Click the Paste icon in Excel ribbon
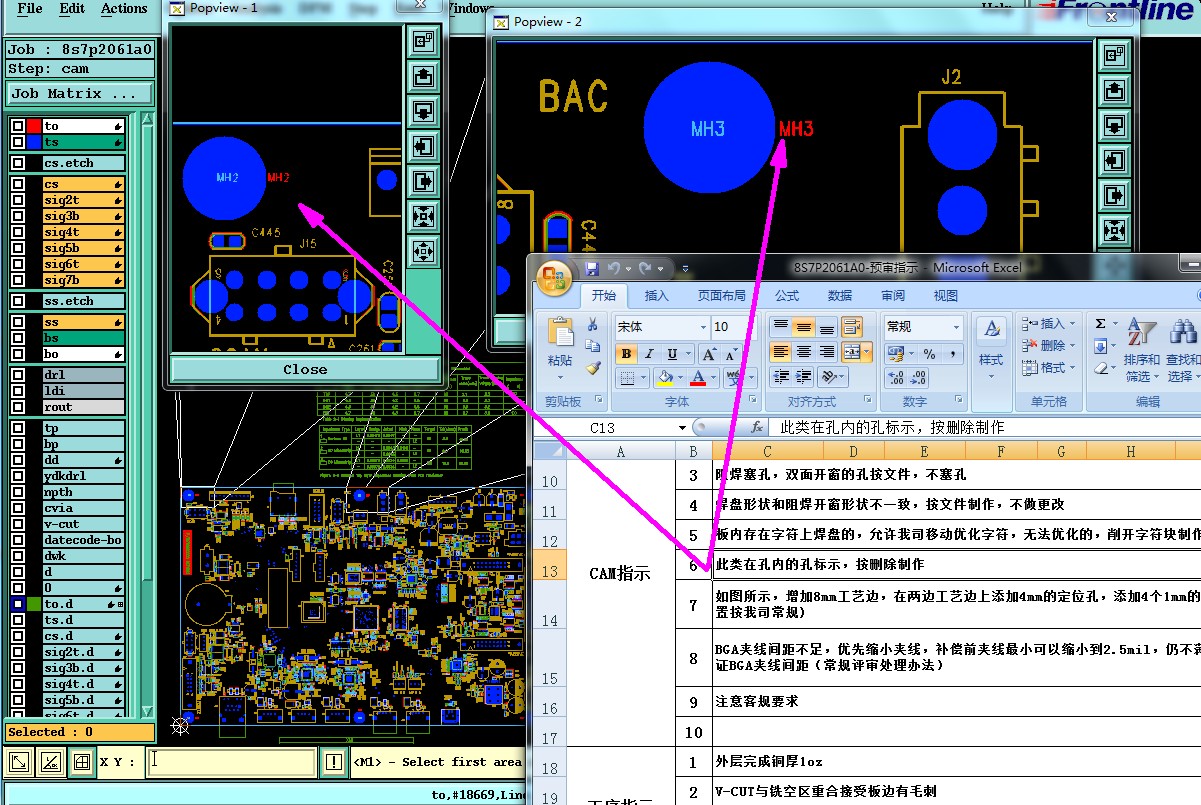 tap(560, 334)
